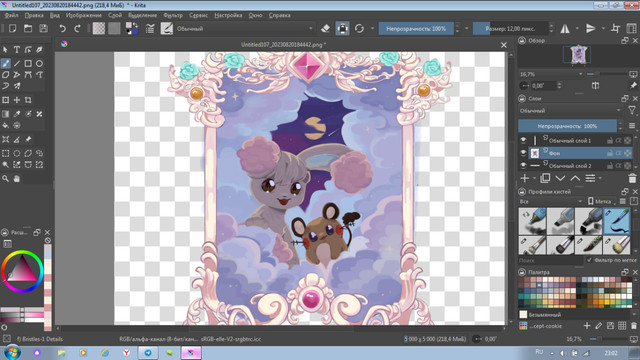
Task: Select the Color Picker eyedropper tool
Action: [17, 114]
